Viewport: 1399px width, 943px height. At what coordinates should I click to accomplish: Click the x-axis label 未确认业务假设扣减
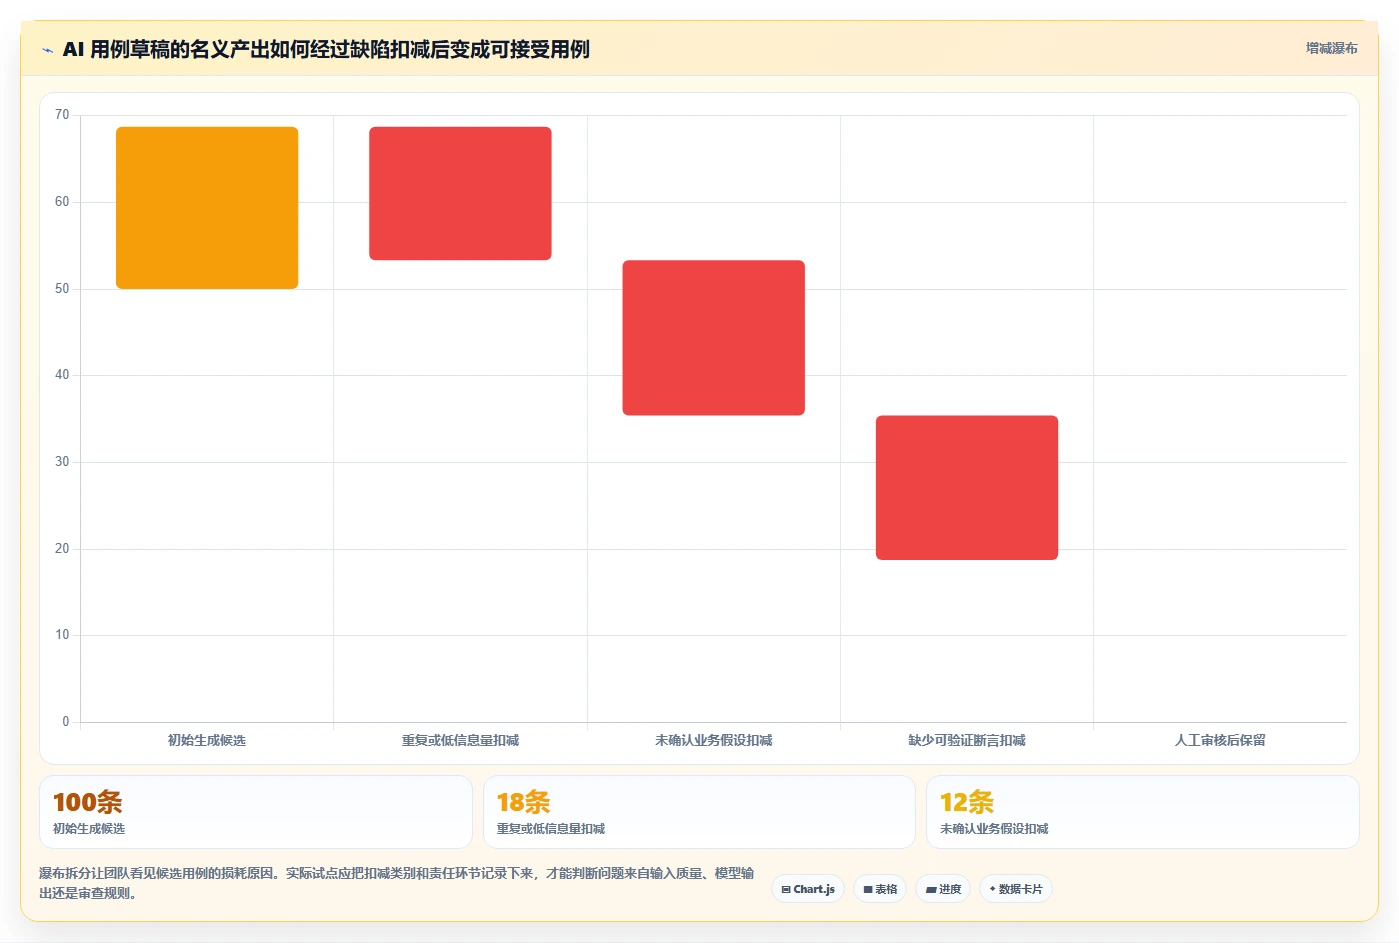714,740
